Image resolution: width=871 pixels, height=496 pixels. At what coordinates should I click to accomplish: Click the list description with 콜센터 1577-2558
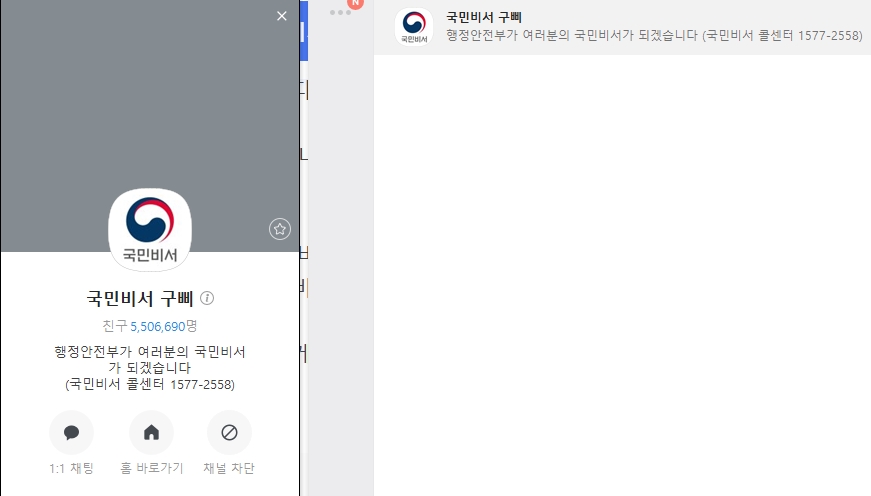(x=654, y=36)
